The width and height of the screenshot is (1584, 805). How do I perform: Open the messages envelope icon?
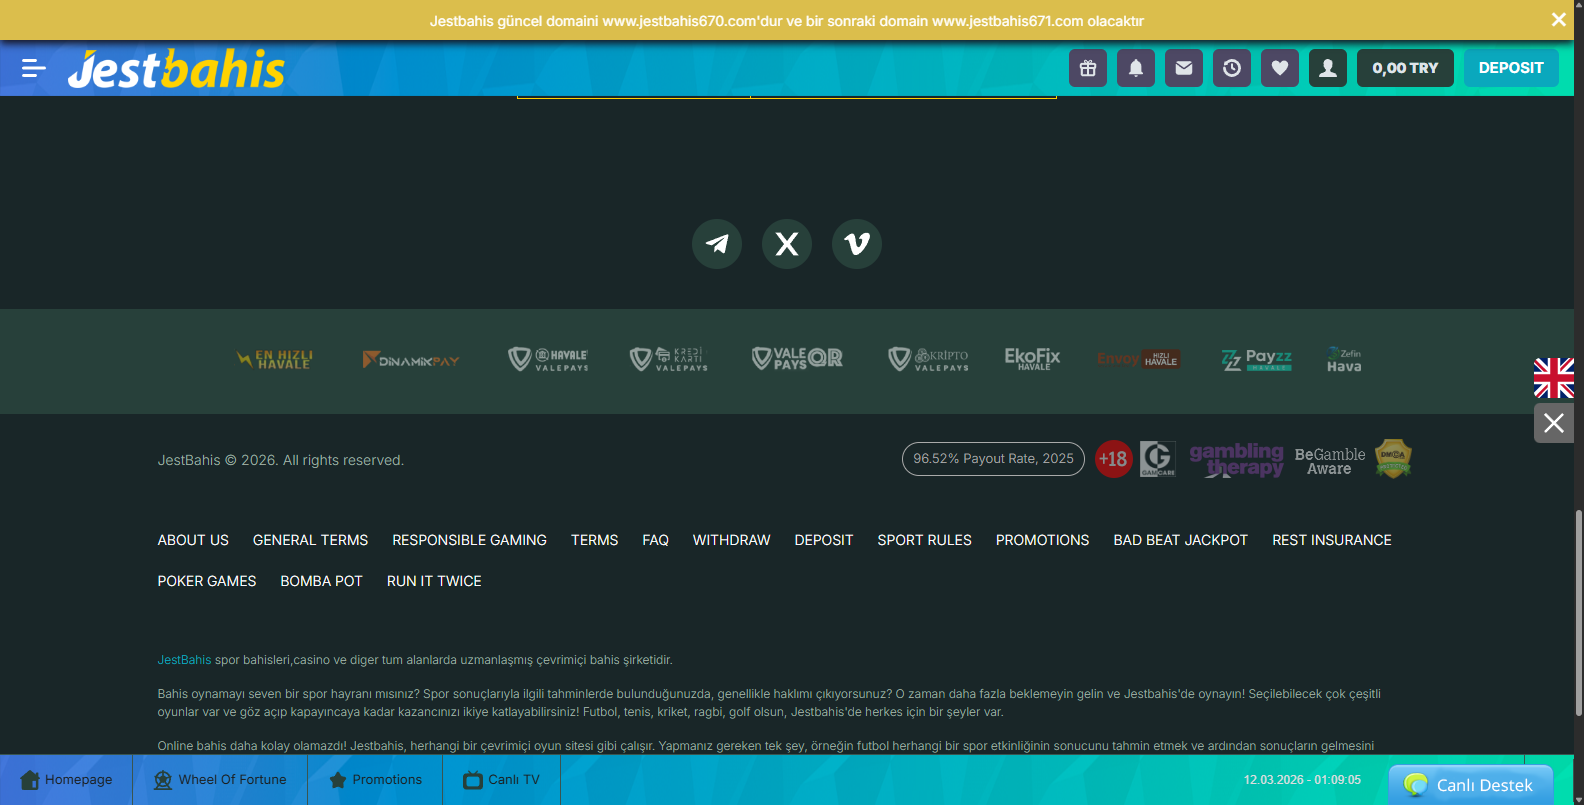click(x=1184, y=68)
